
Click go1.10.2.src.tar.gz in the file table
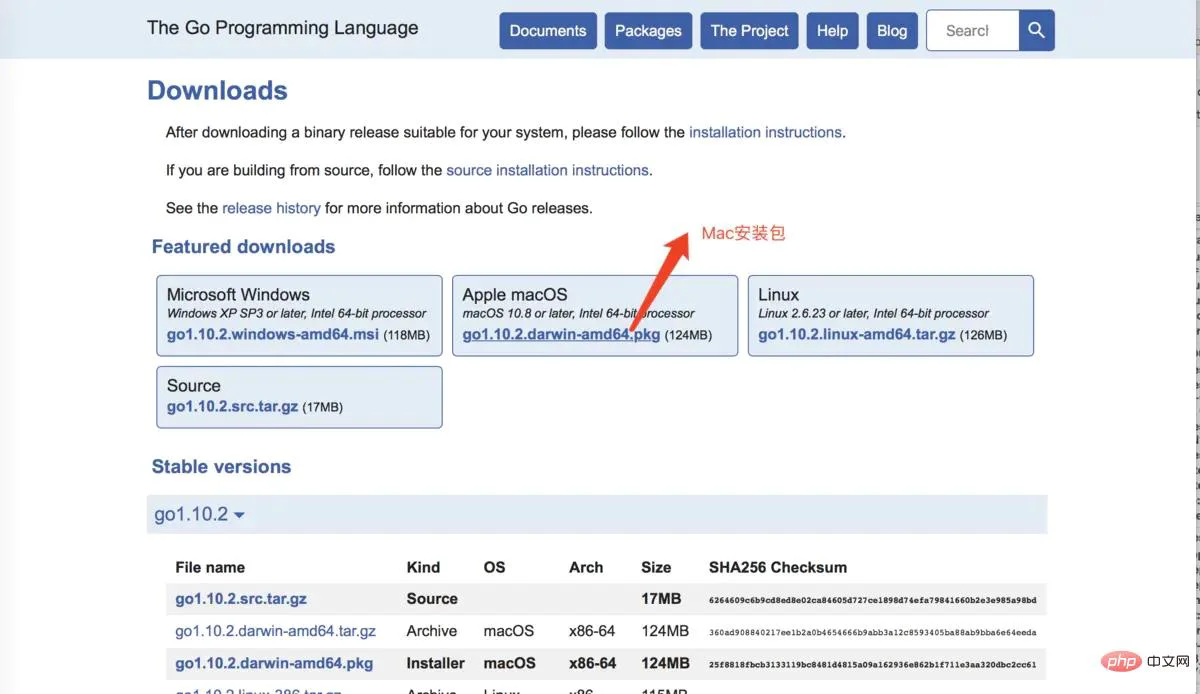[241, 599]
